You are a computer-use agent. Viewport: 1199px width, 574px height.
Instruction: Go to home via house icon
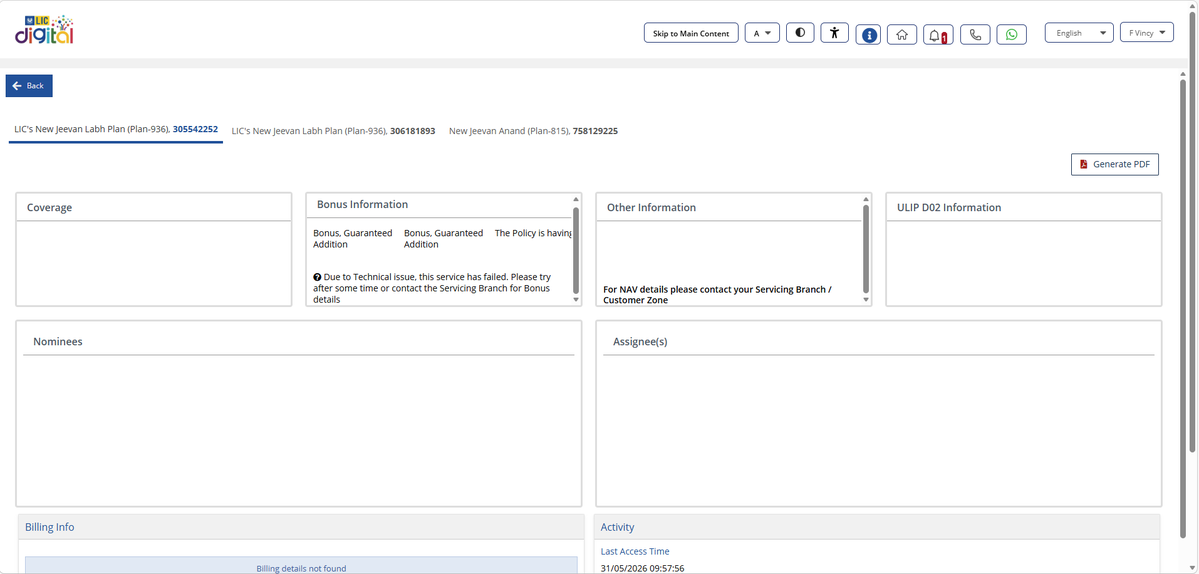(x=902, y=34)
